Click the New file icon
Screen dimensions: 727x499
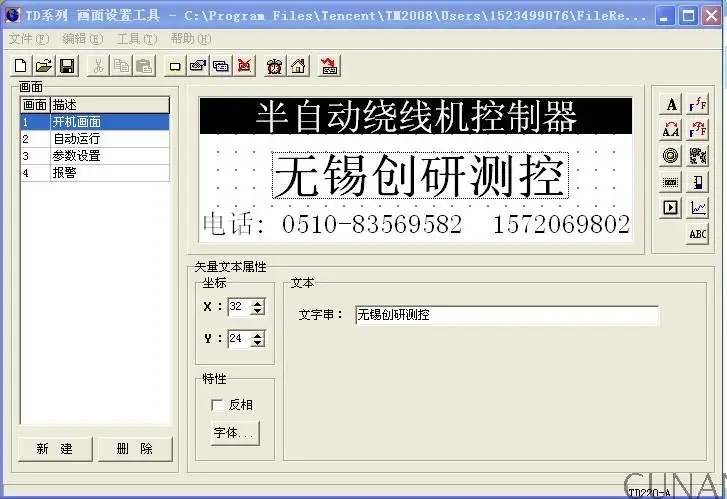(x=20, y=66)
